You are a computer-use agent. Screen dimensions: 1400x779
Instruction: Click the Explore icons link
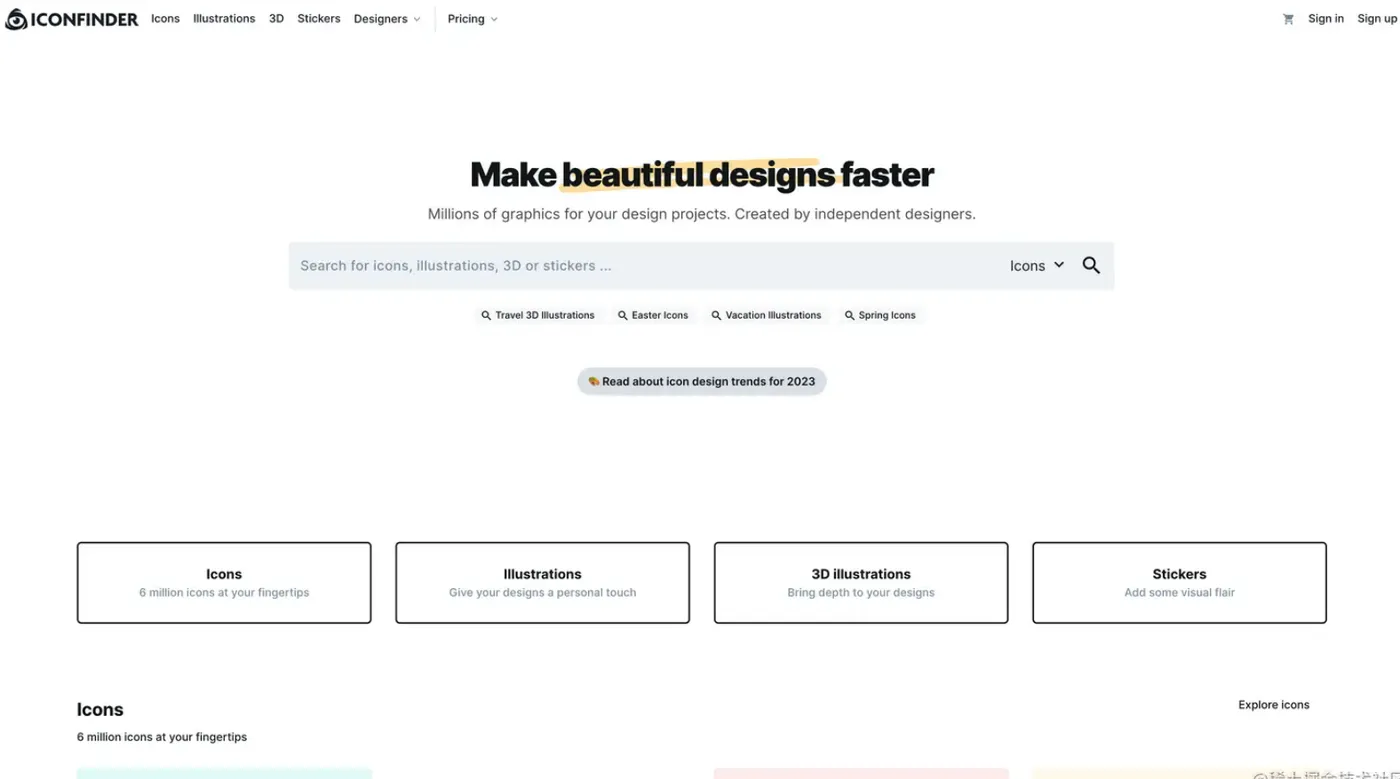(x=1274, y=705)
